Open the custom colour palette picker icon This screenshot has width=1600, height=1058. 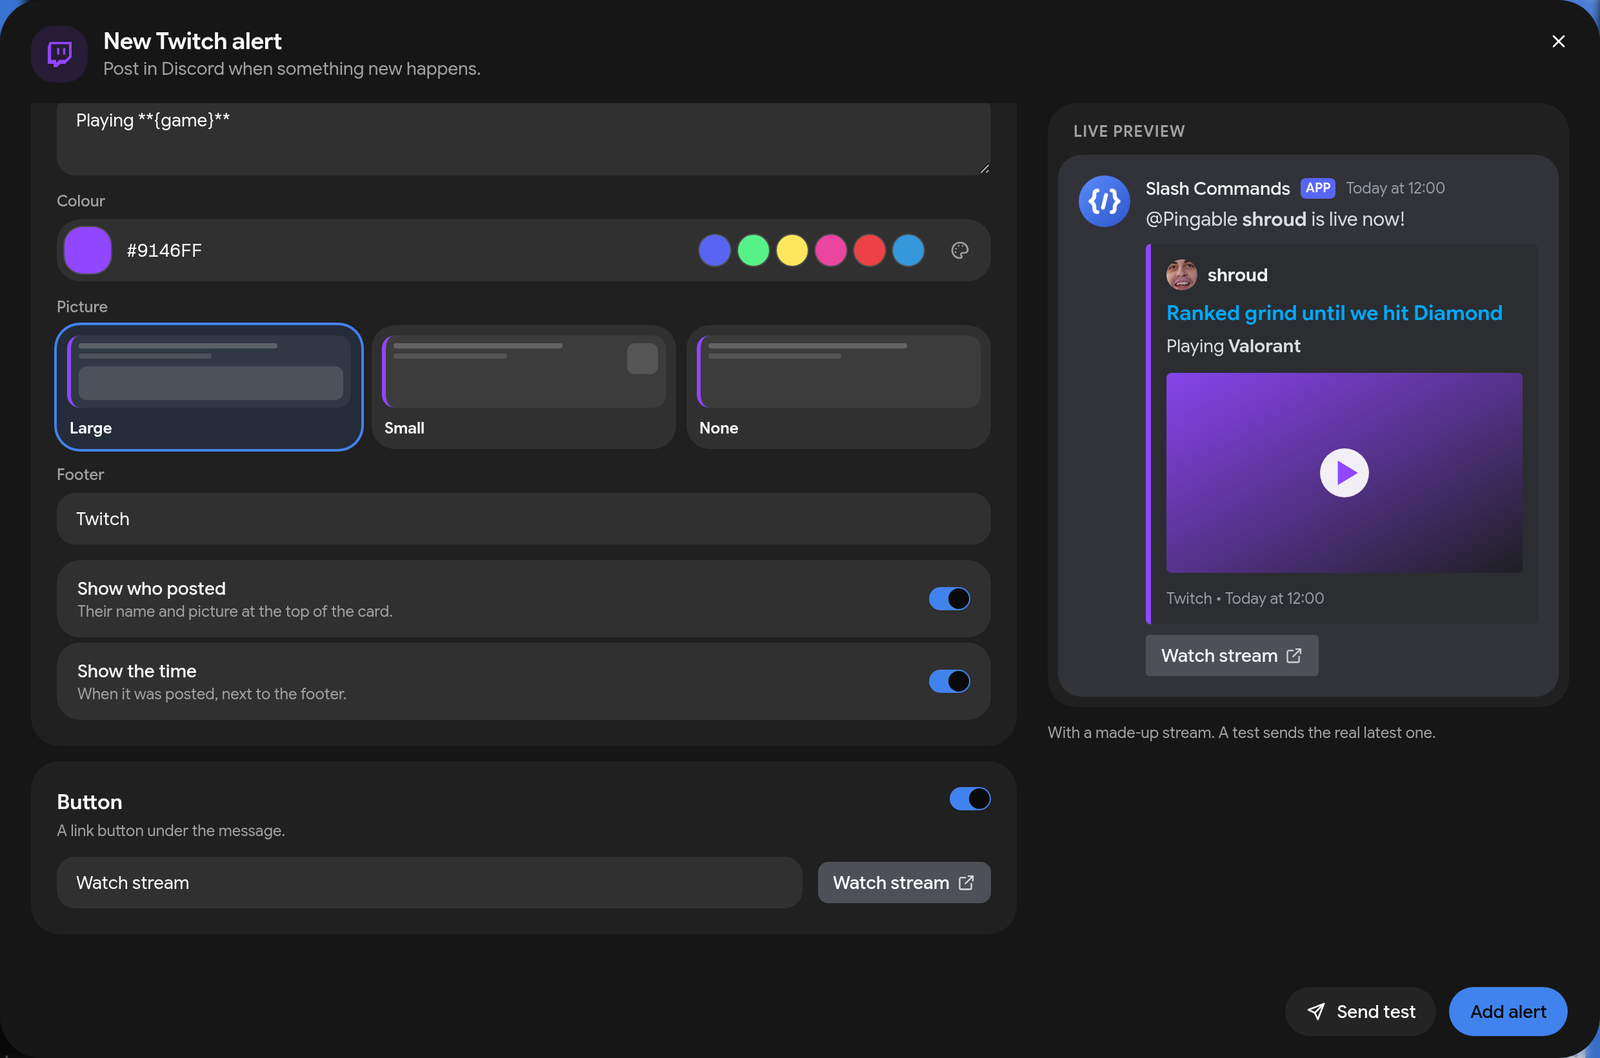coord(960,250)
